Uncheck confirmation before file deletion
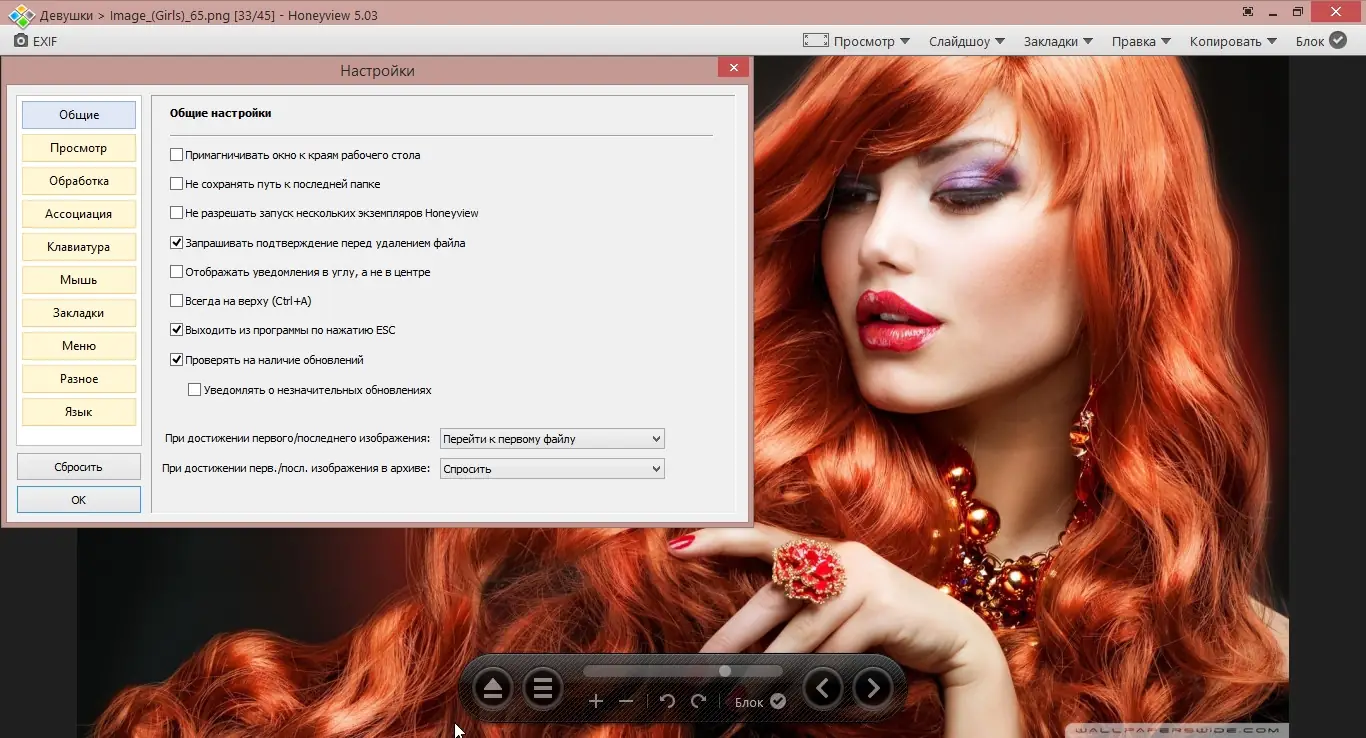This screenshot has height=738, width=1366. [x=177, y=243]
